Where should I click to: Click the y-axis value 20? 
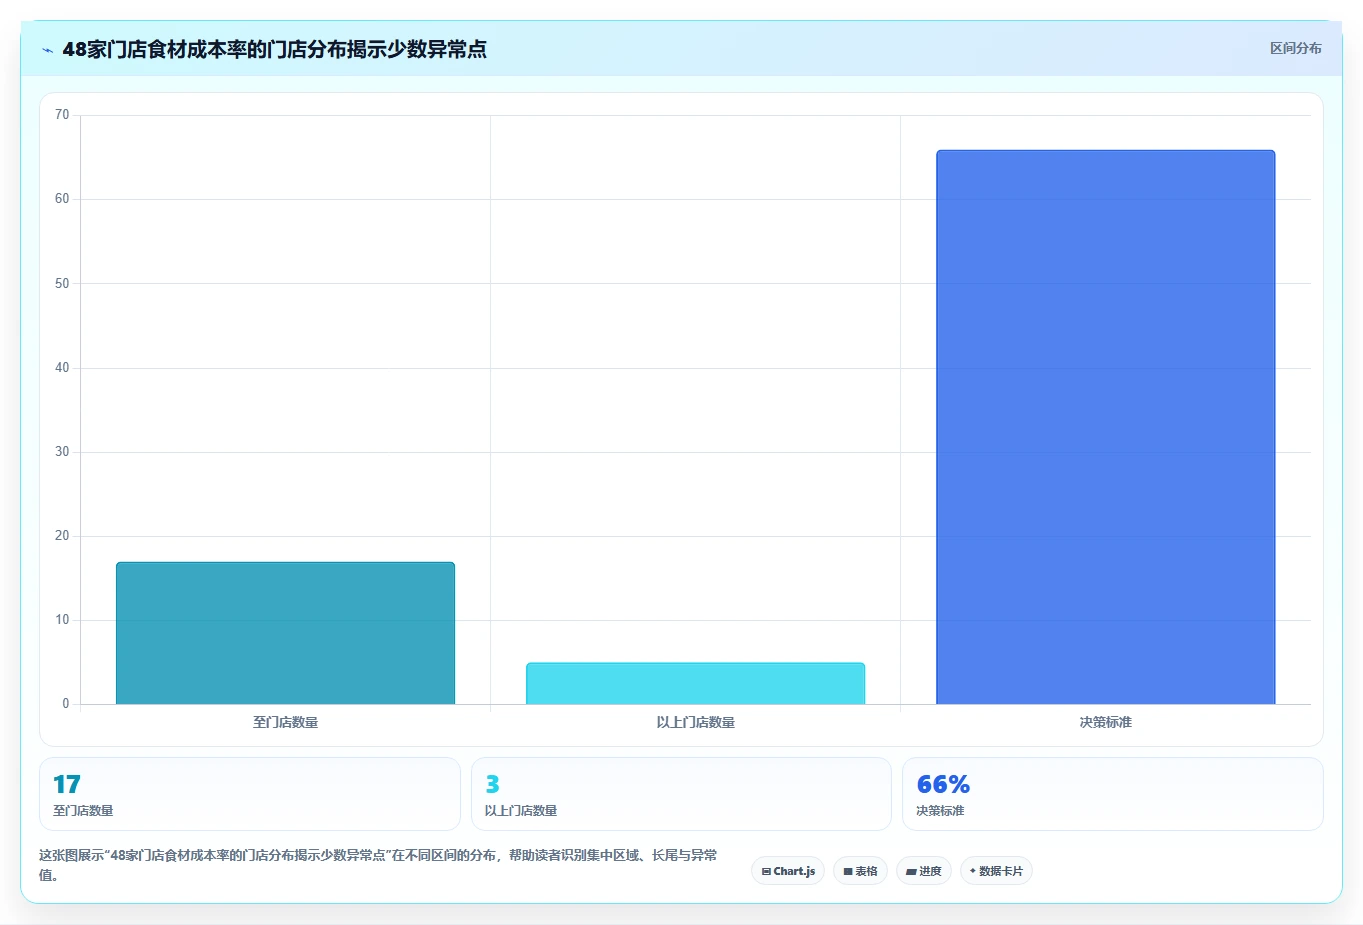click(x=62, y=536)
